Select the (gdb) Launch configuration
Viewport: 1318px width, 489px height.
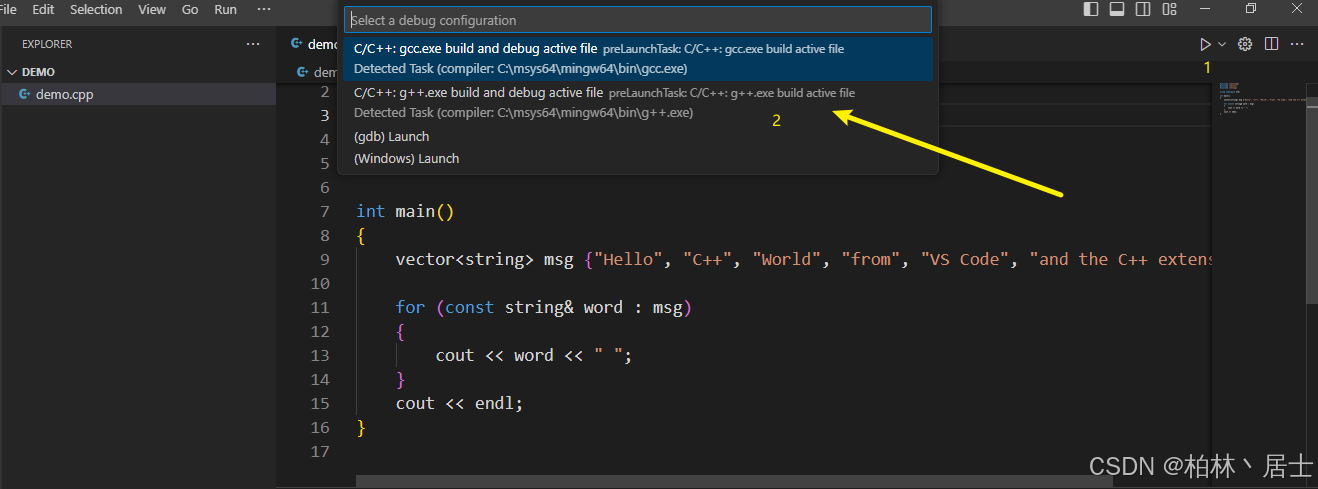point(638,136)
